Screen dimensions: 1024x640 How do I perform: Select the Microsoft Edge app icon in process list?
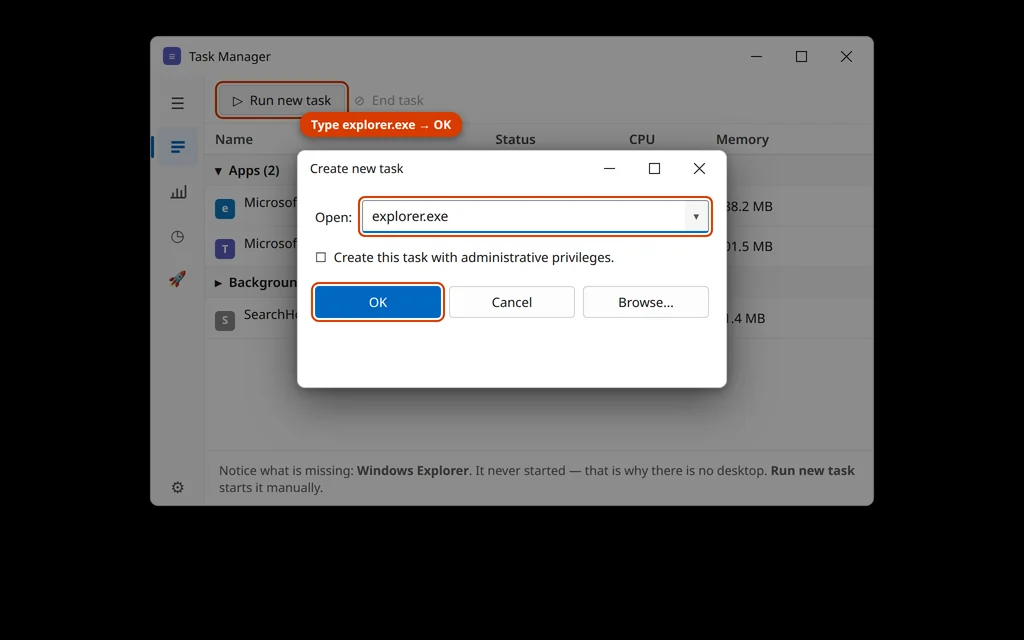225,208
